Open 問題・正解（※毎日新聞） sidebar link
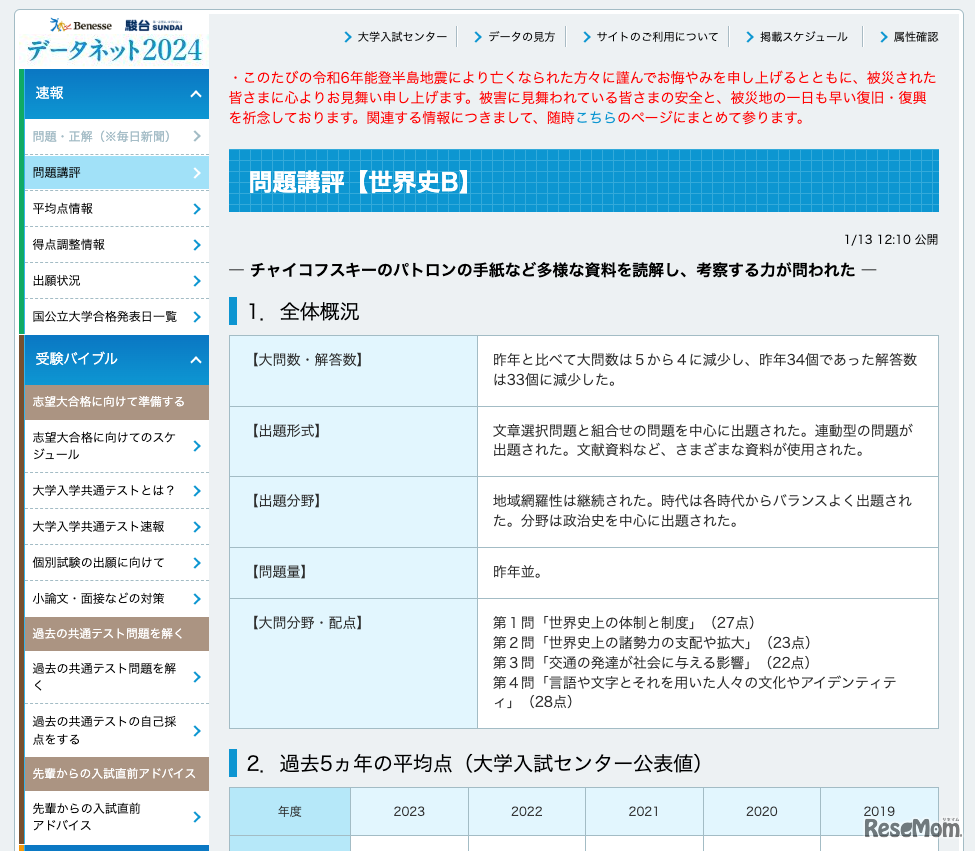This screenshot has width=975, height=851. coord(102,136)
